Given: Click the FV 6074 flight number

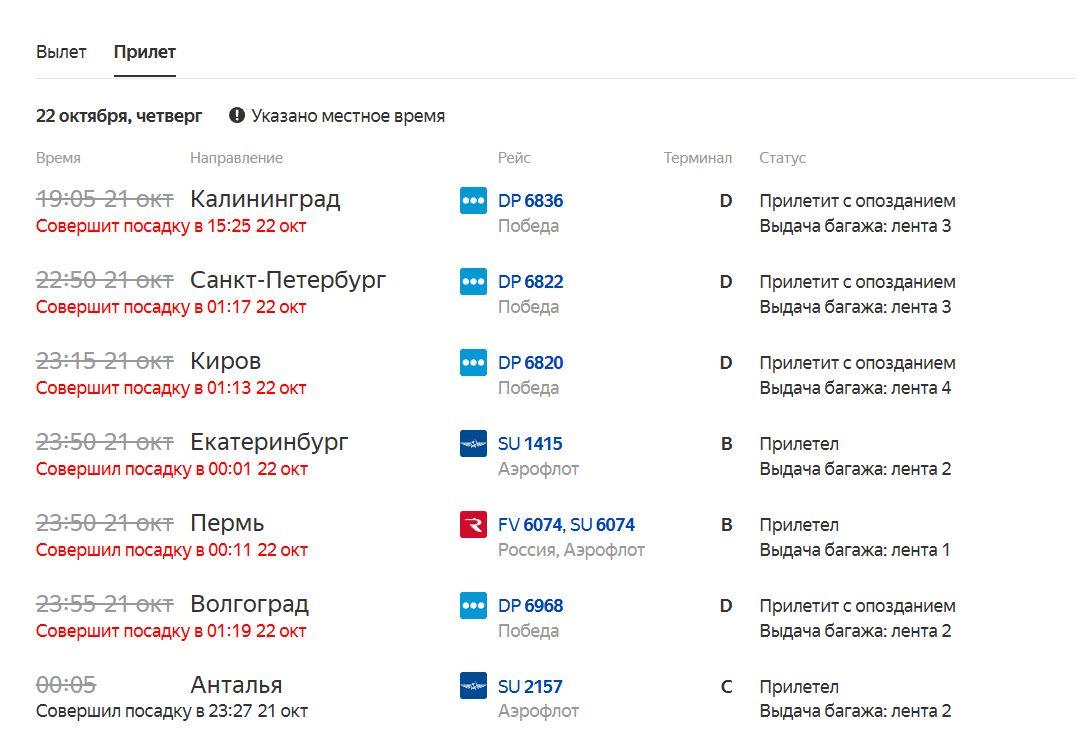Looking at the screenshot, I should (x=530, y=525).
